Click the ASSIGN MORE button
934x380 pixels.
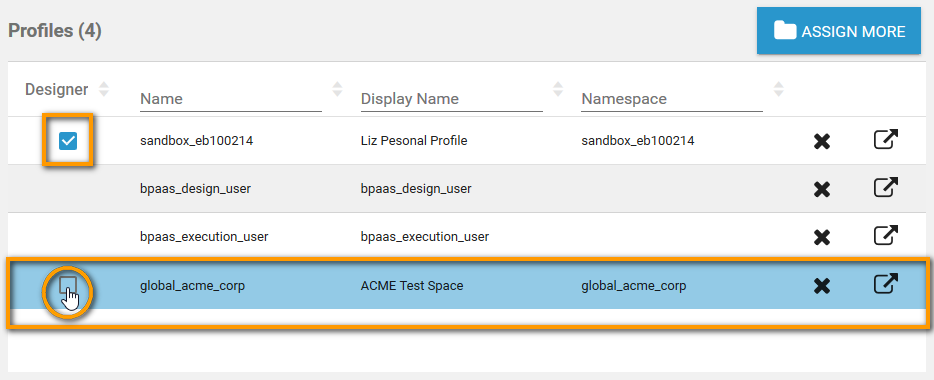pos(839,31)
